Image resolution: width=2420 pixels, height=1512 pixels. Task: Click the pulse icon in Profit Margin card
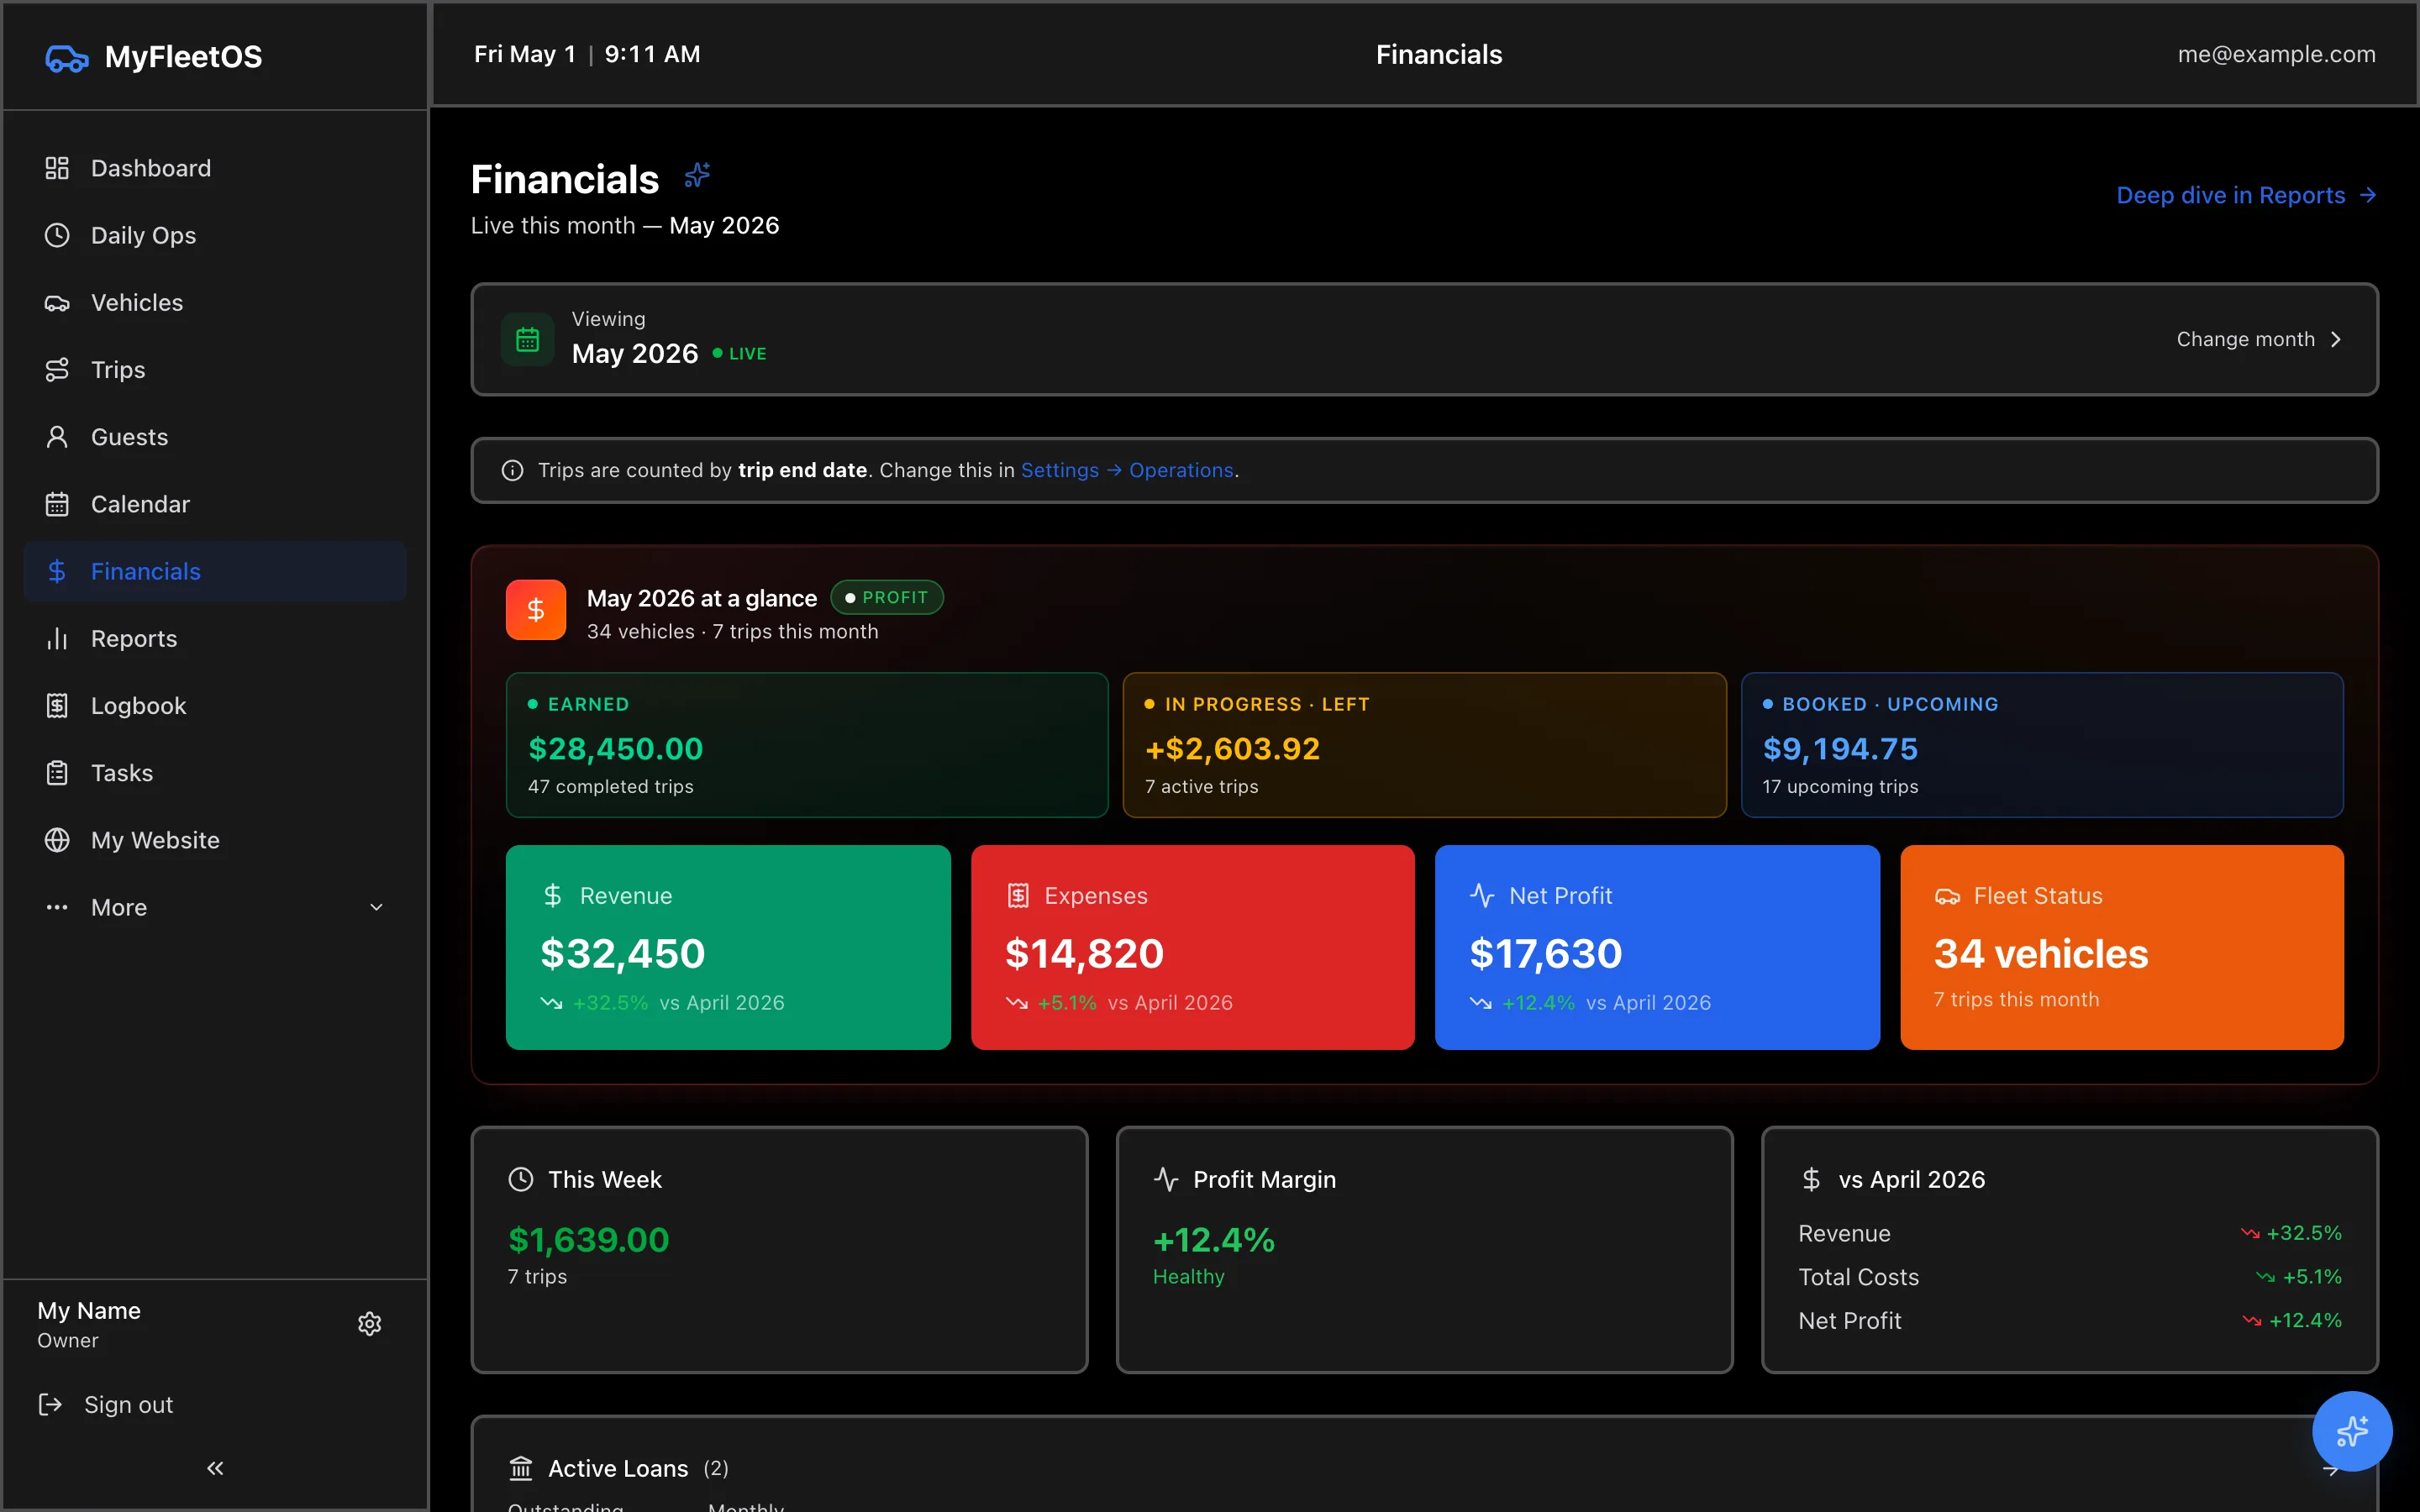(x=1166, y=1180)
